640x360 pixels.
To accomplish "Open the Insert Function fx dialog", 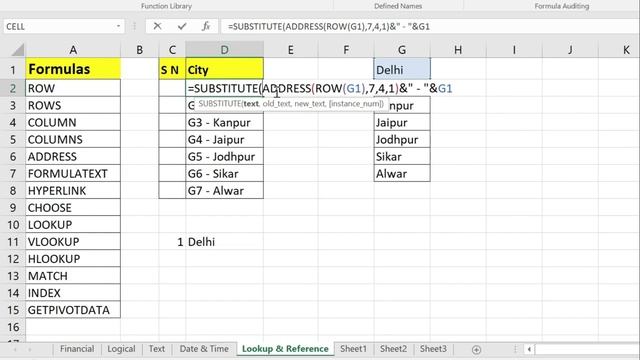I will 206,27.
